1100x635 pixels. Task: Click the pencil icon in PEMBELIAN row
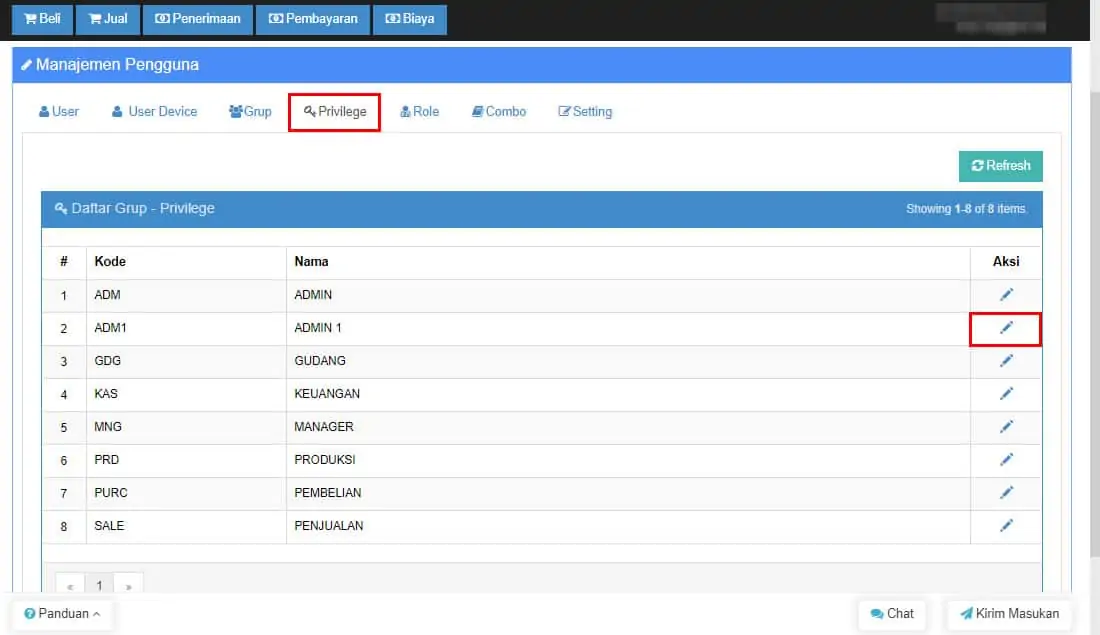(1006, 493)
